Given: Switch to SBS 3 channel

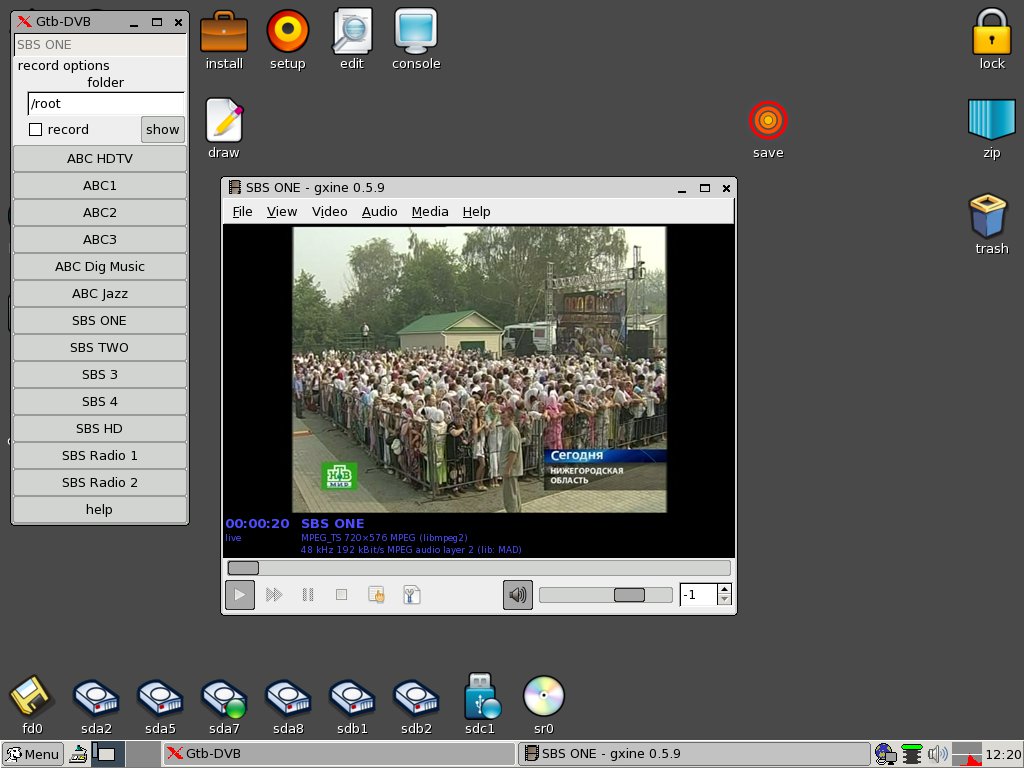Looking at the screenshot, I should (x=100, y=375).
